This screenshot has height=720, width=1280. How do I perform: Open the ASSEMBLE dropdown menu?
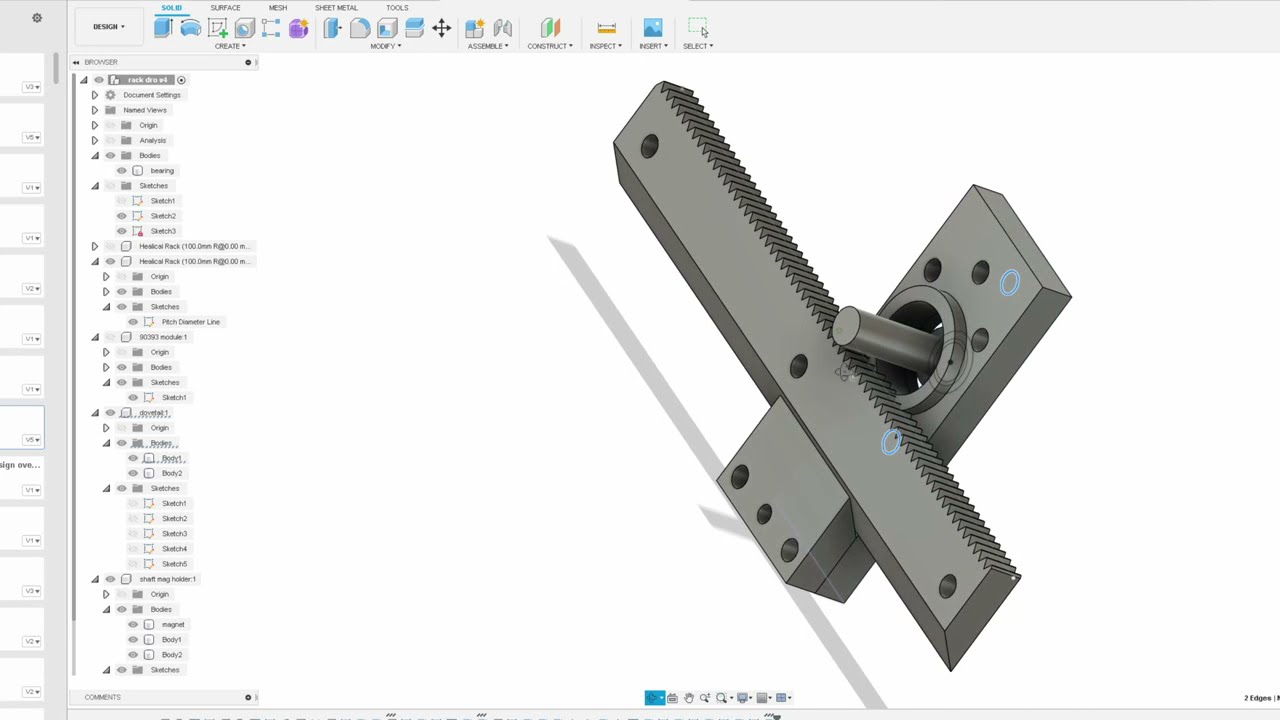coord(489,46)
